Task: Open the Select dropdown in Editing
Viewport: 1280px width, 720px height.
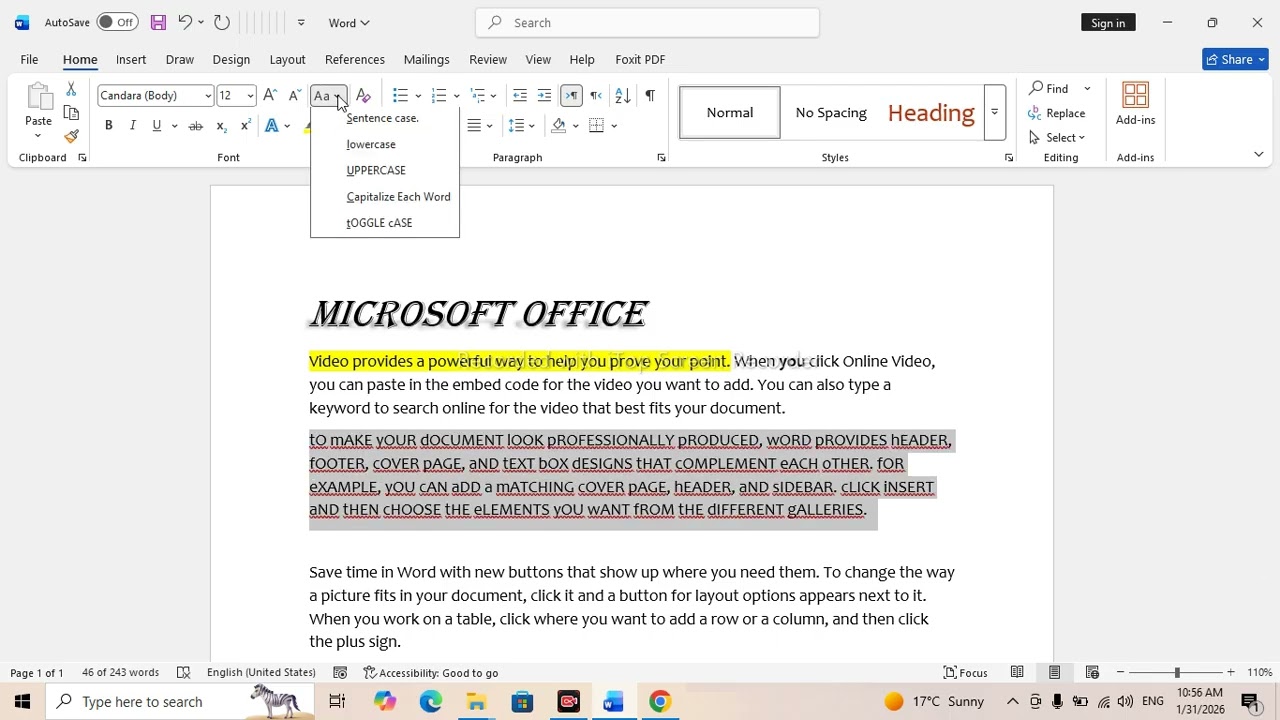Action: pyautogui.click(x=1057, y=137)
